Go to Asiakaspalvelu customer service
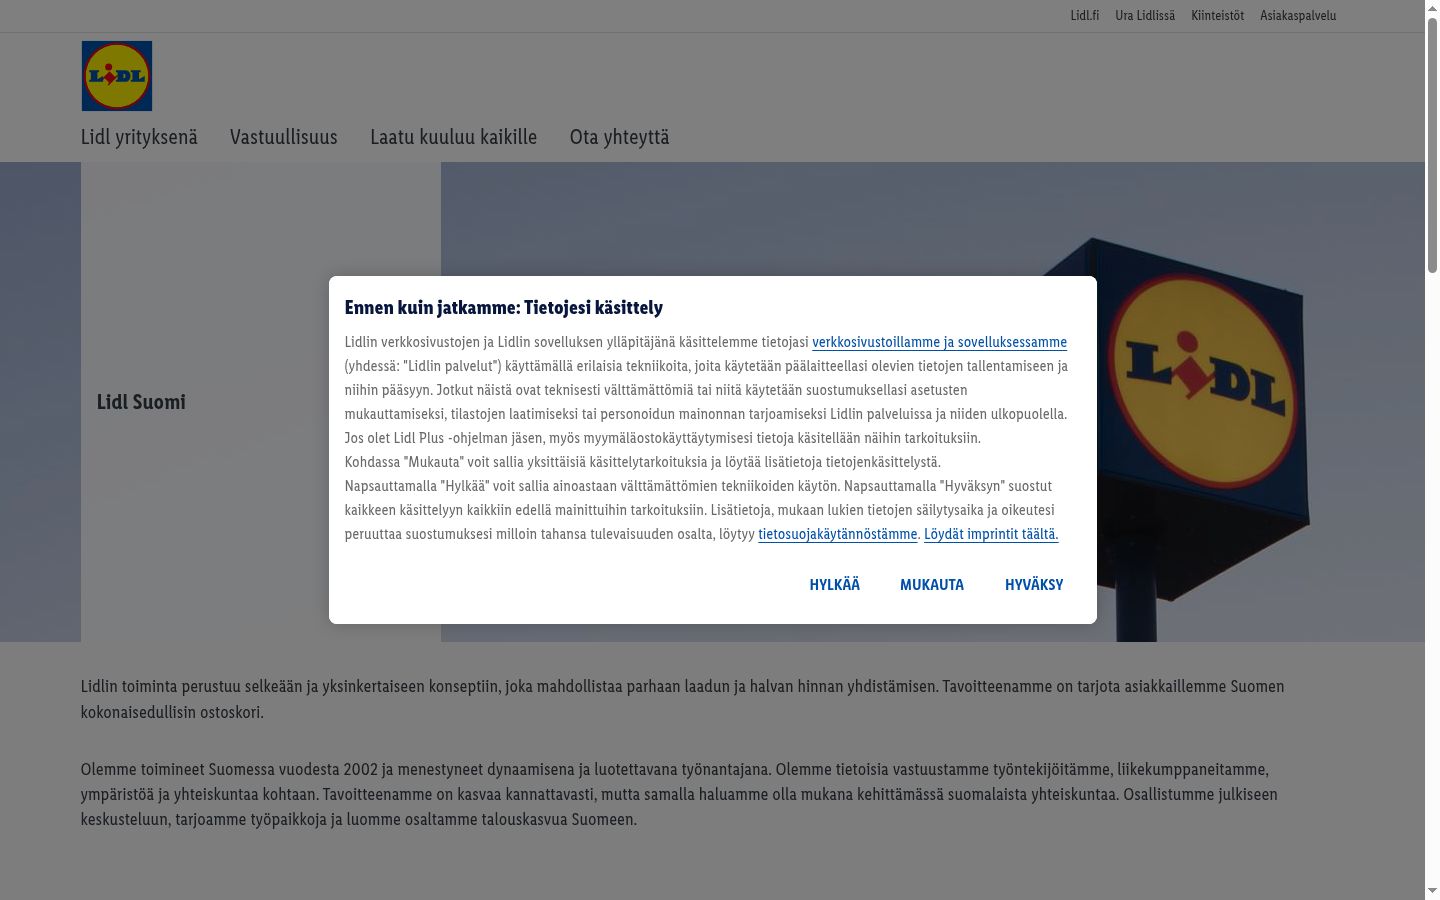The image size is (1440, 900). (1298, 15)
